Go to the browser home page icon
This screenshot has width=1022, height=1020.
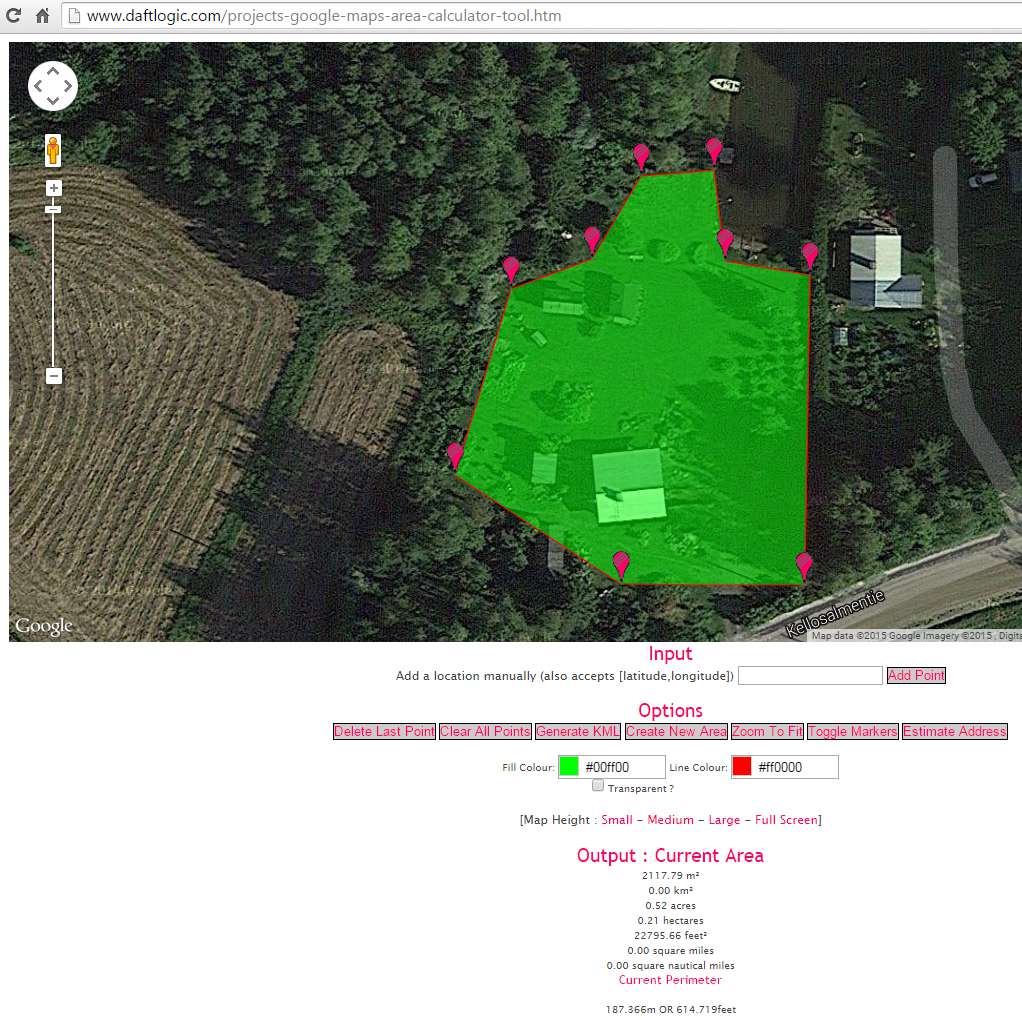[43, 16]
